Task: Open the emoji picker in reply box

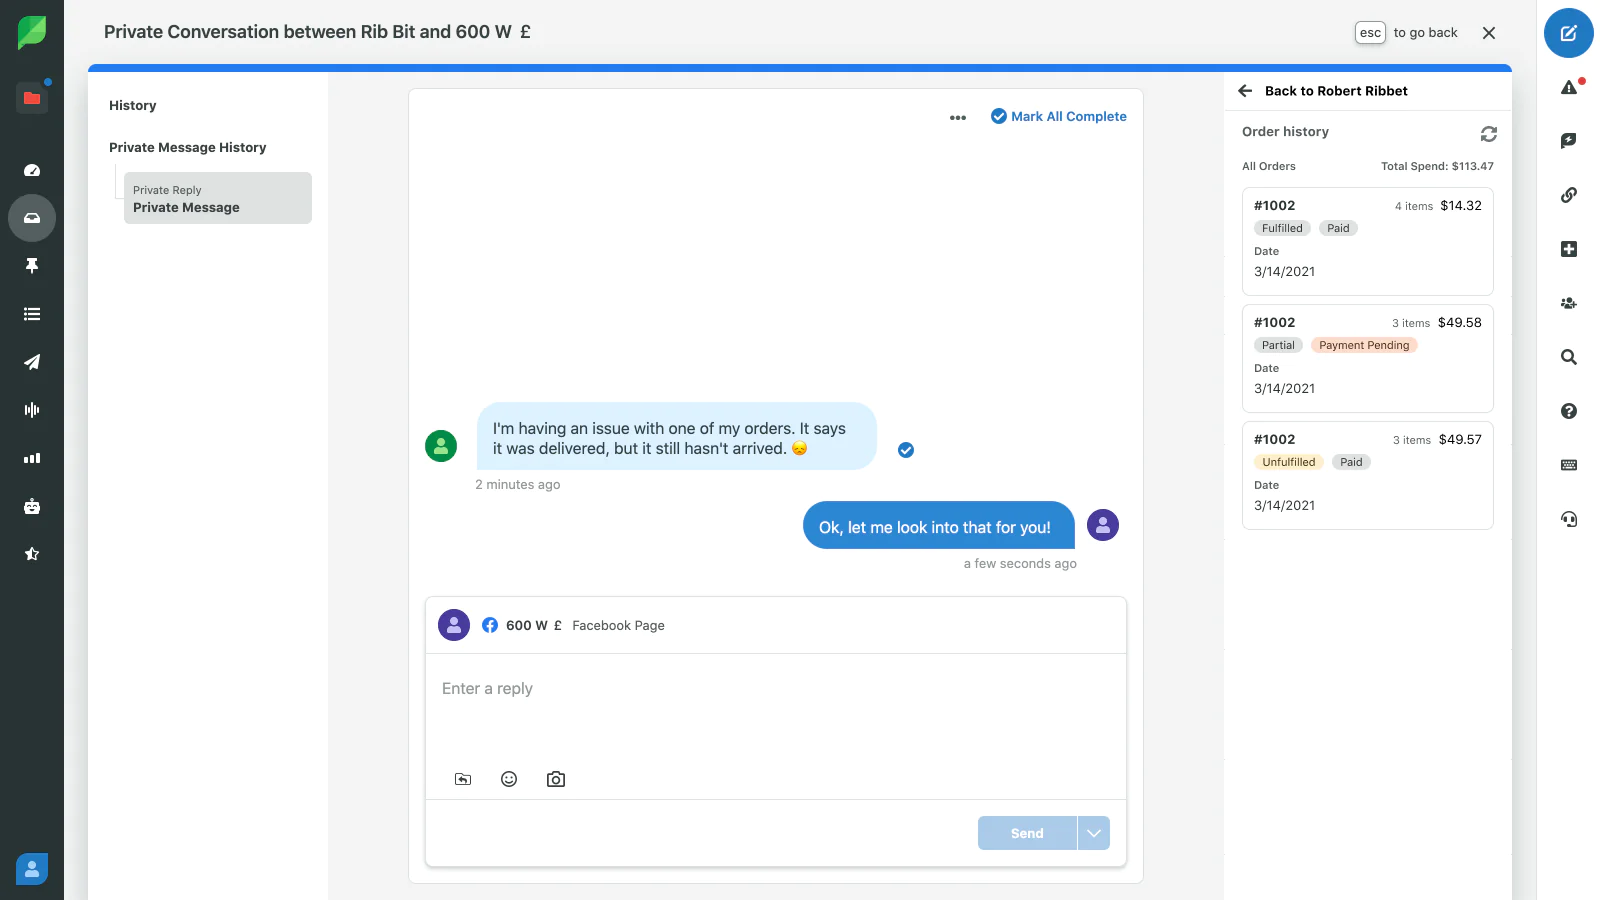Action: (x=509, y=779)
